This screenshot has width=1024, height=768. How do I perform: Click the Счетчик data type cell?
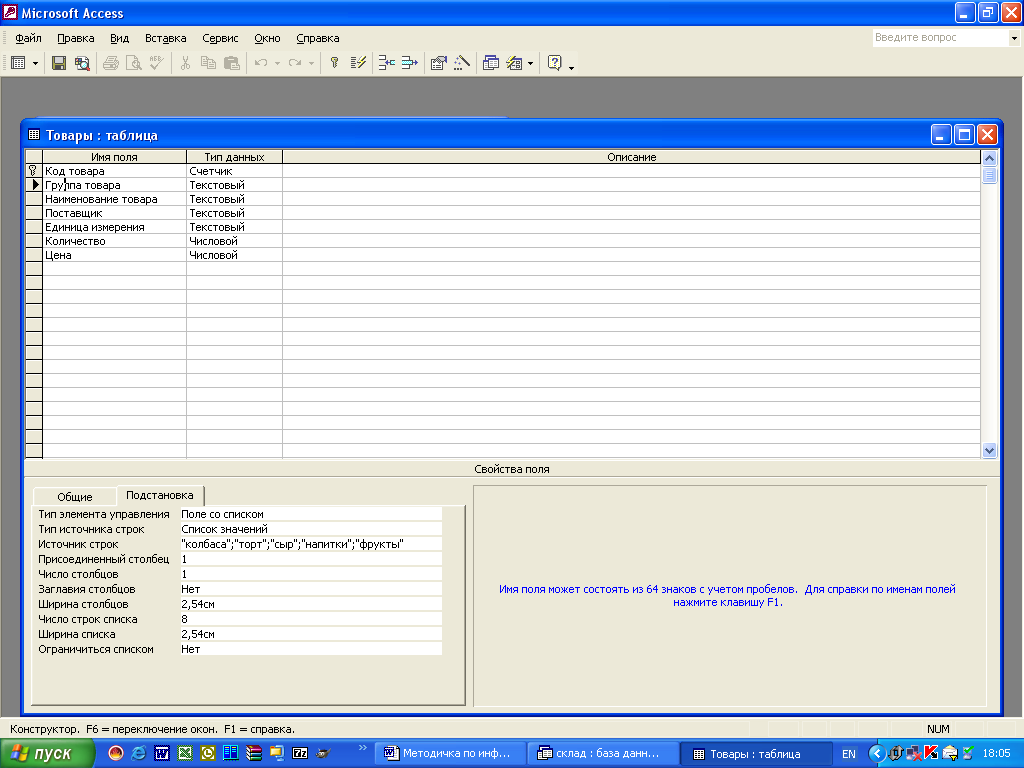coord(234,171)
